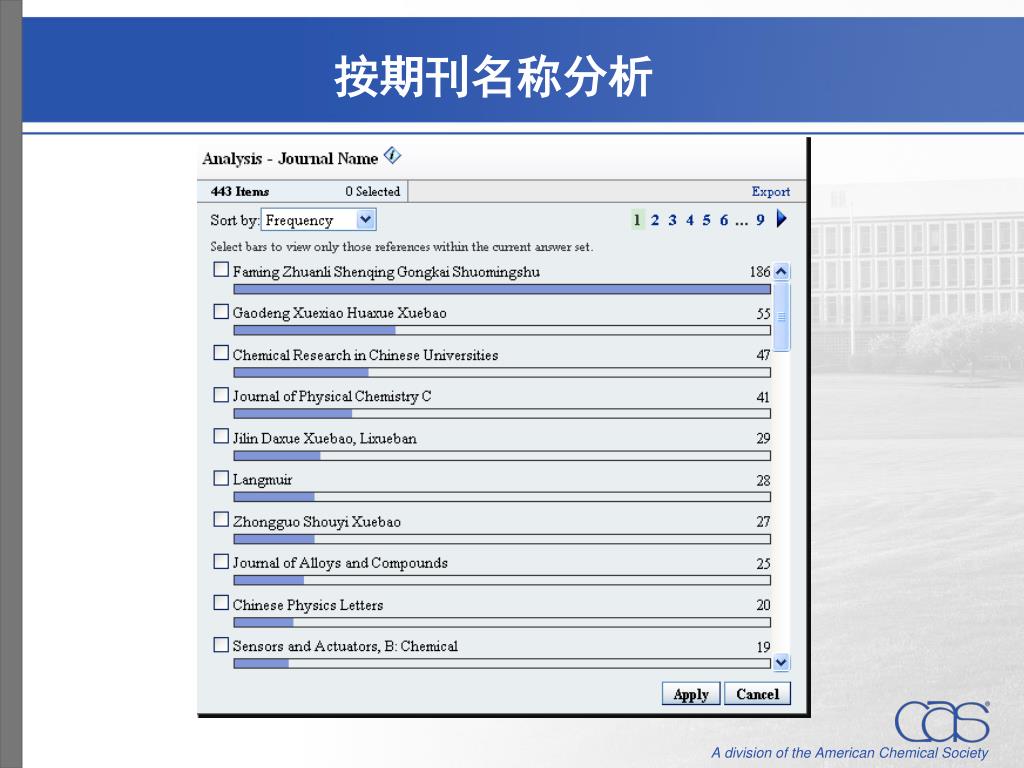
Task: Click 'Journal of Alloys and Compounds' label
Action: [x=340, y=563]
